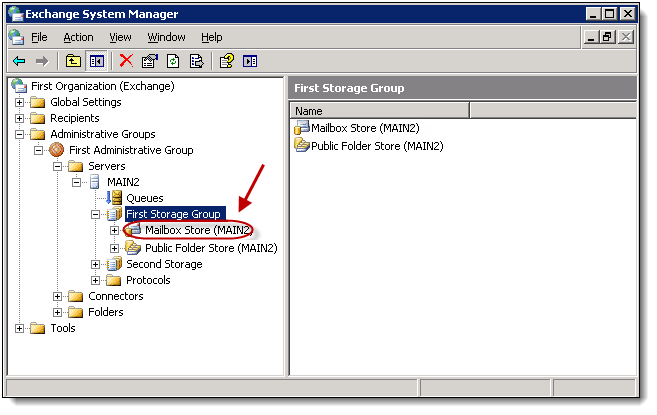The height and width of the screenshot is (415, 657).
Task: Select Second Storage in the tree
Action: coord(164,264)
